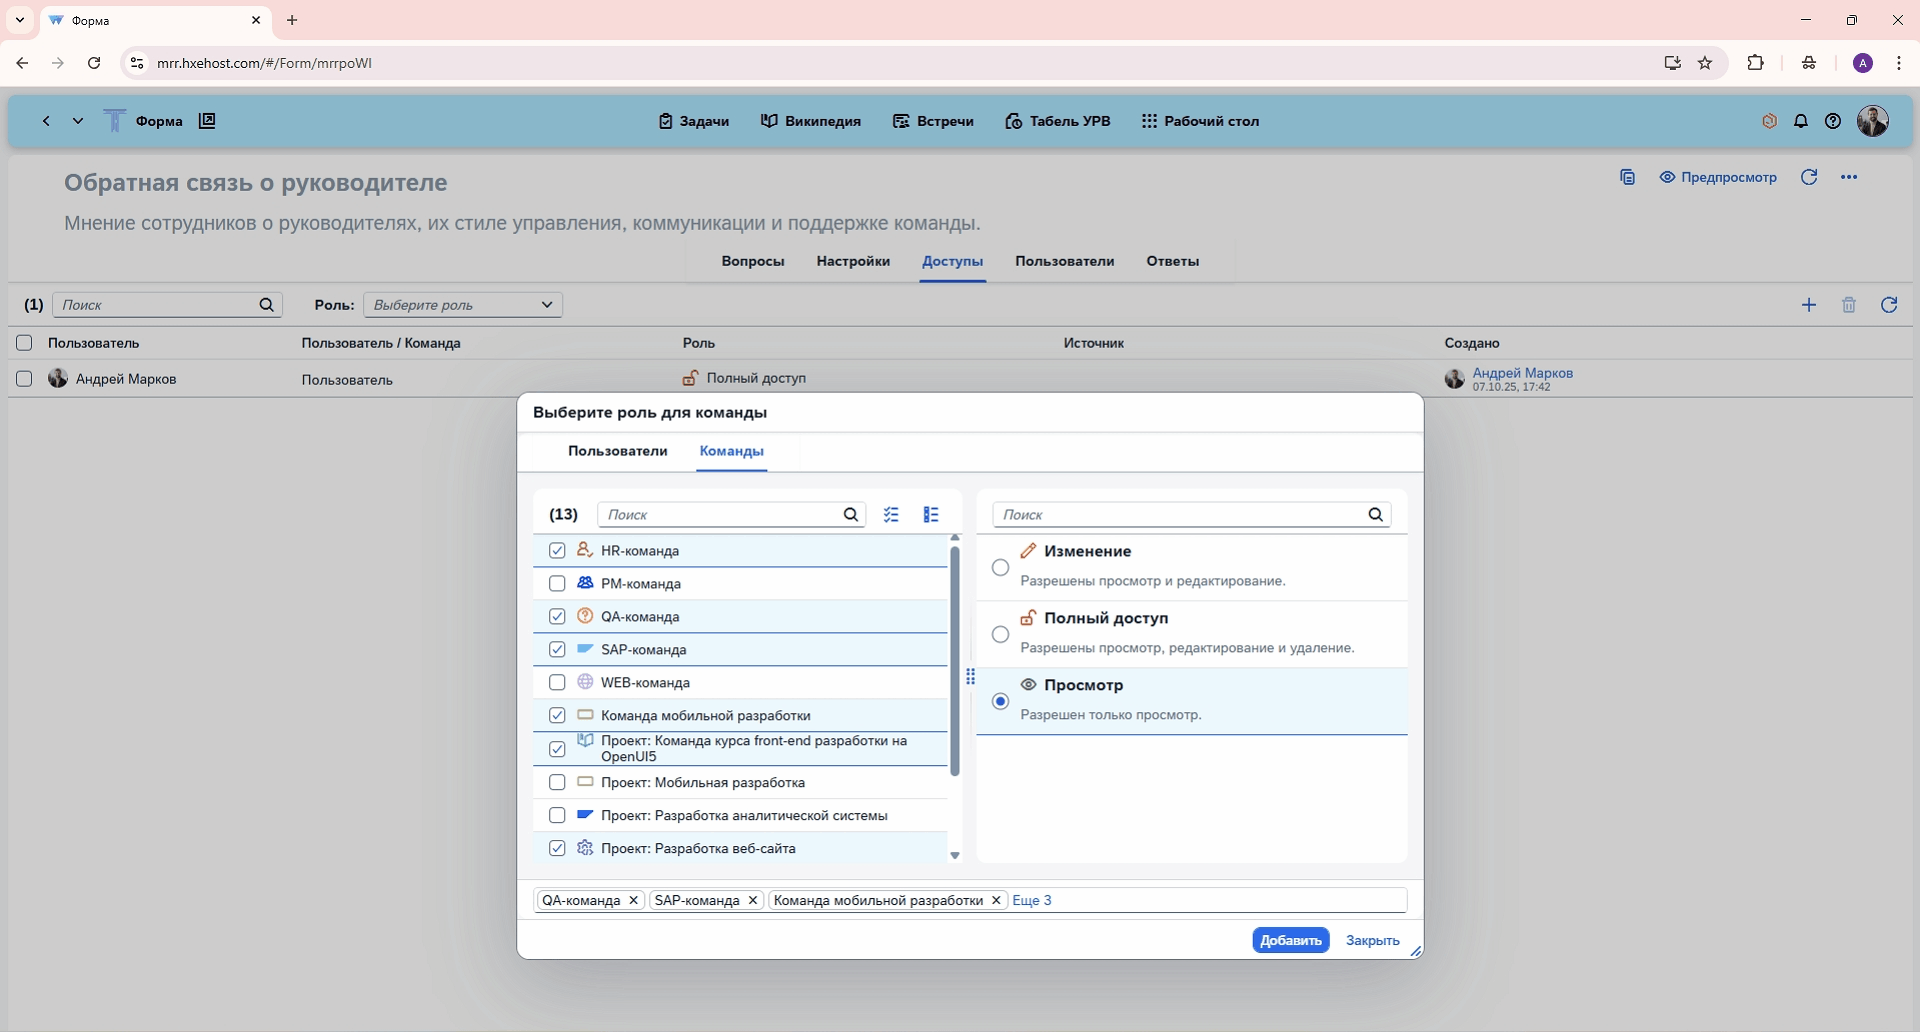
Task: Click the notifications bell icon
Action: click(x=1800, y=121)
